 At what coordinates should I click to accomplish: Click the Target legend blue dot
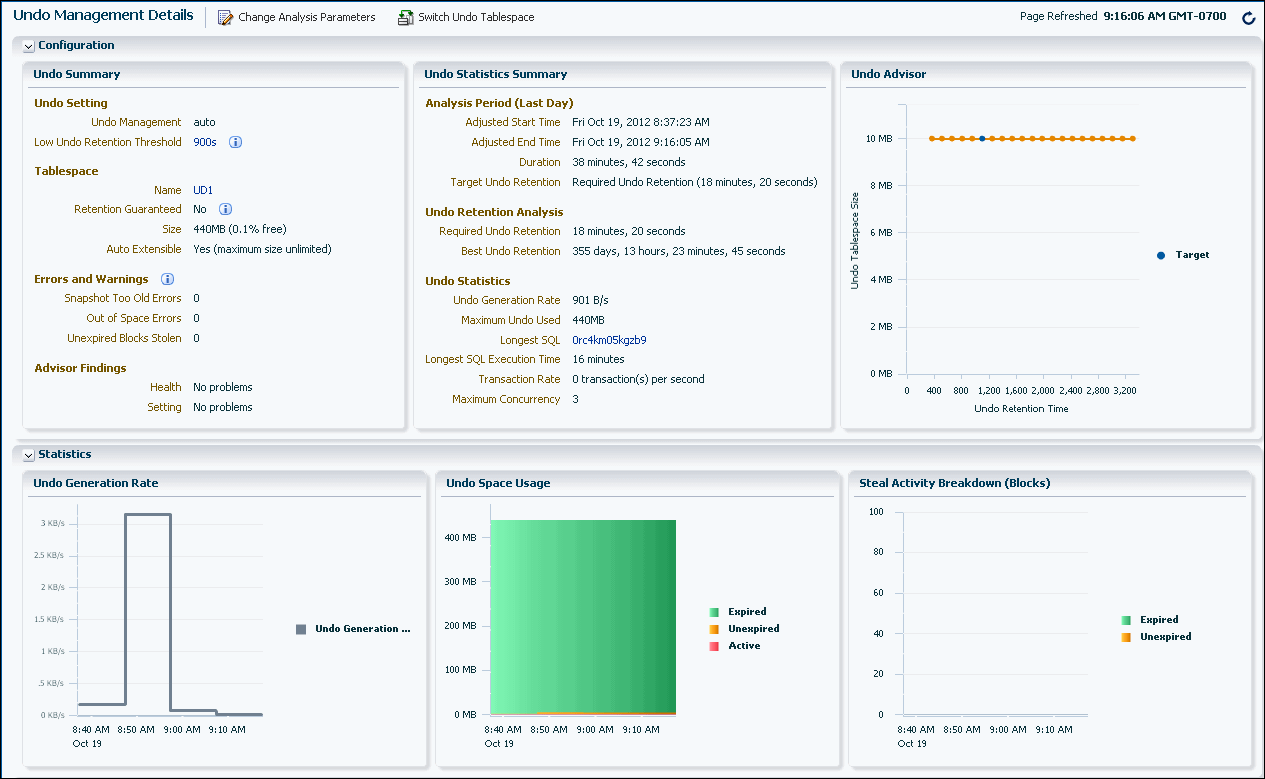pos(1161,255)
